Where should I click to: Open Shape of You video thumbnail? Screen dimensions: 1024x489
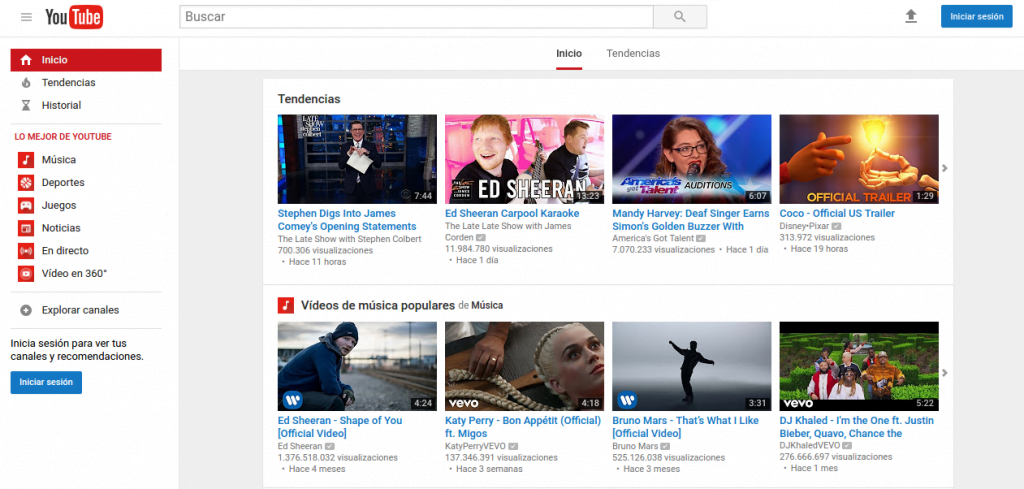click(357, 366)
